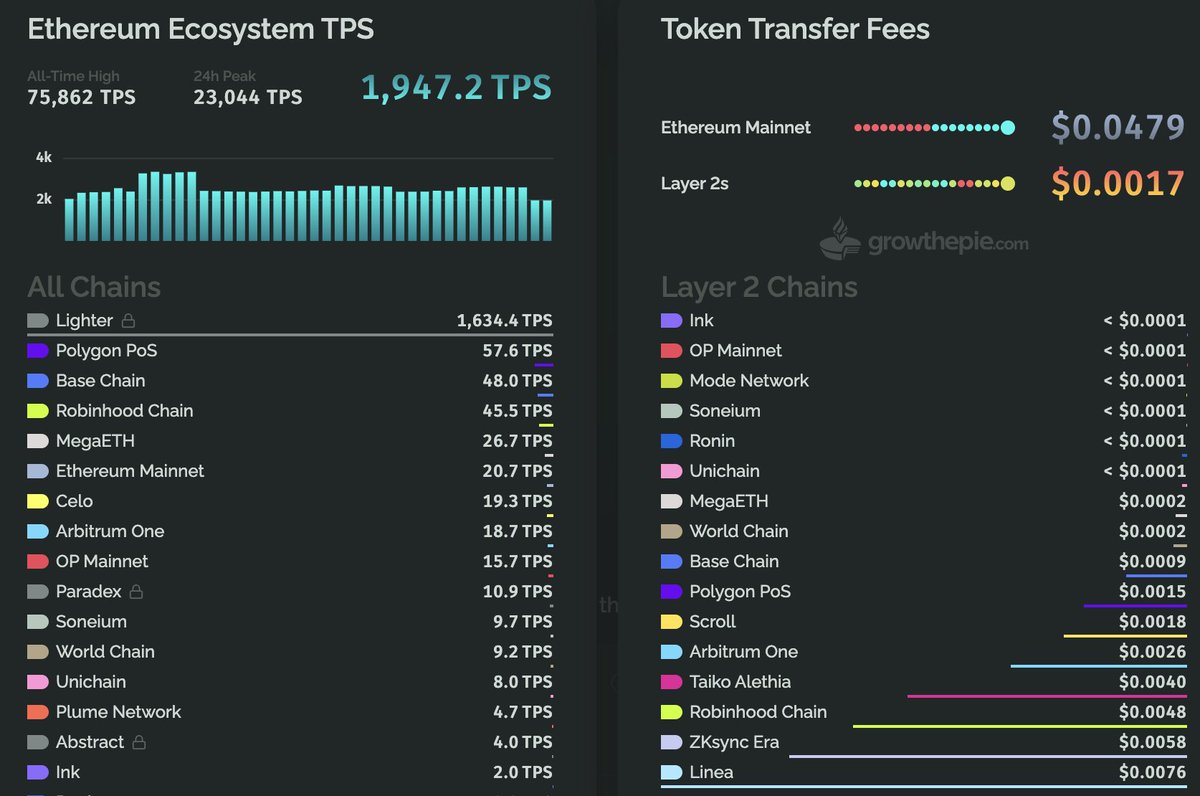Click the OP Mainnet tag in All Chains
1200x796 pixels.
(x=38, y=561)
